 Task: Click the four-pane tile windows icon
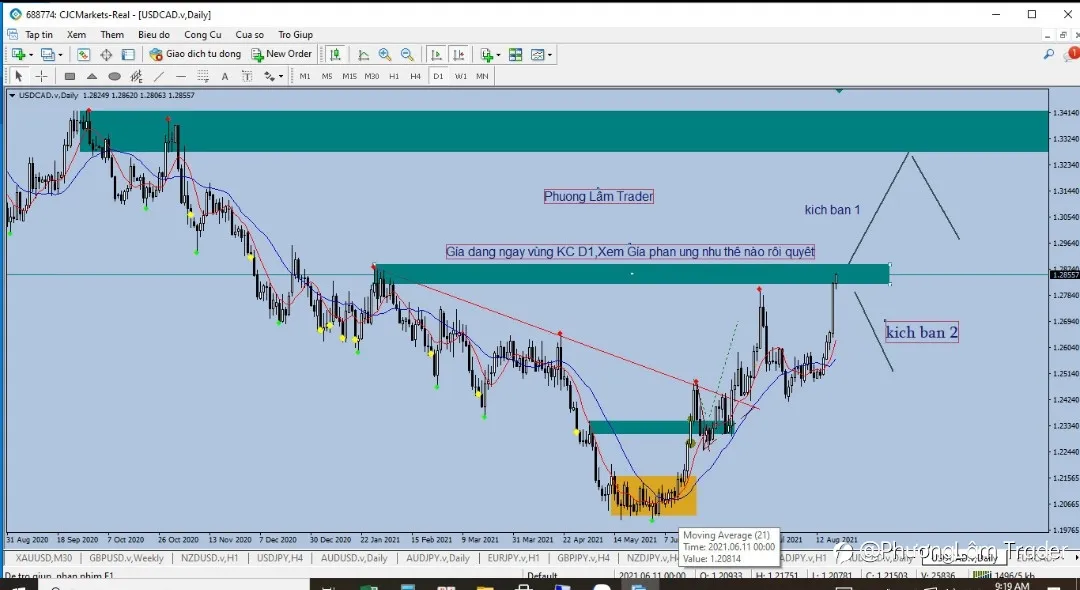[x=515, y=54]
